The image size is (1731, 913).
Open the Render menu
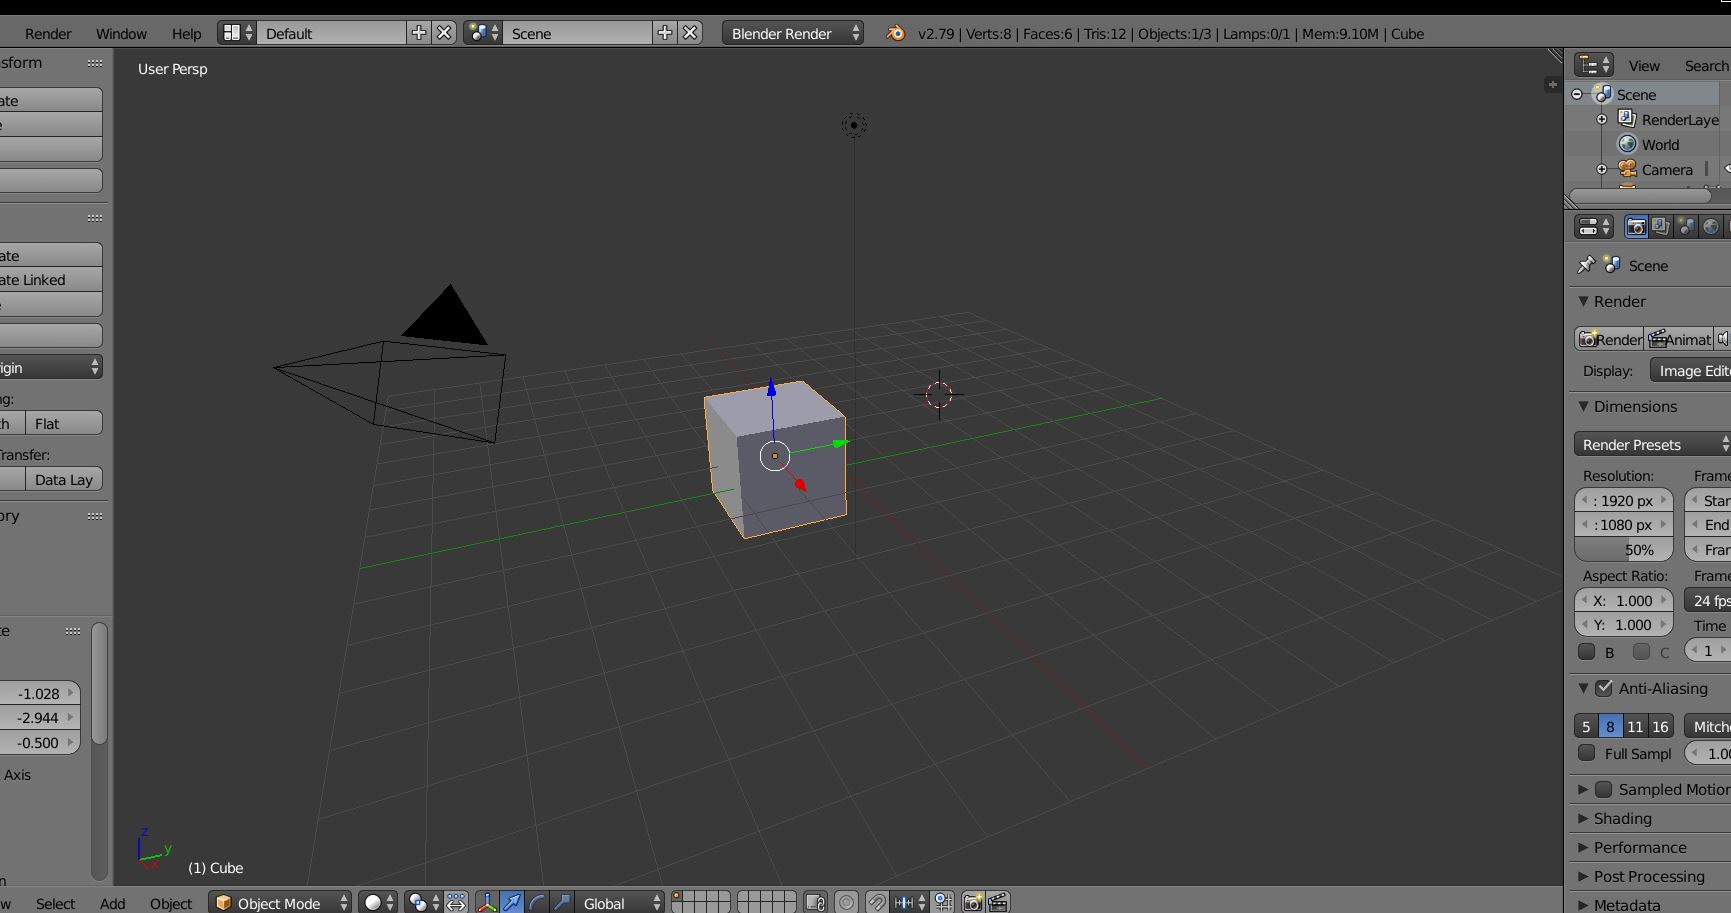48,33
